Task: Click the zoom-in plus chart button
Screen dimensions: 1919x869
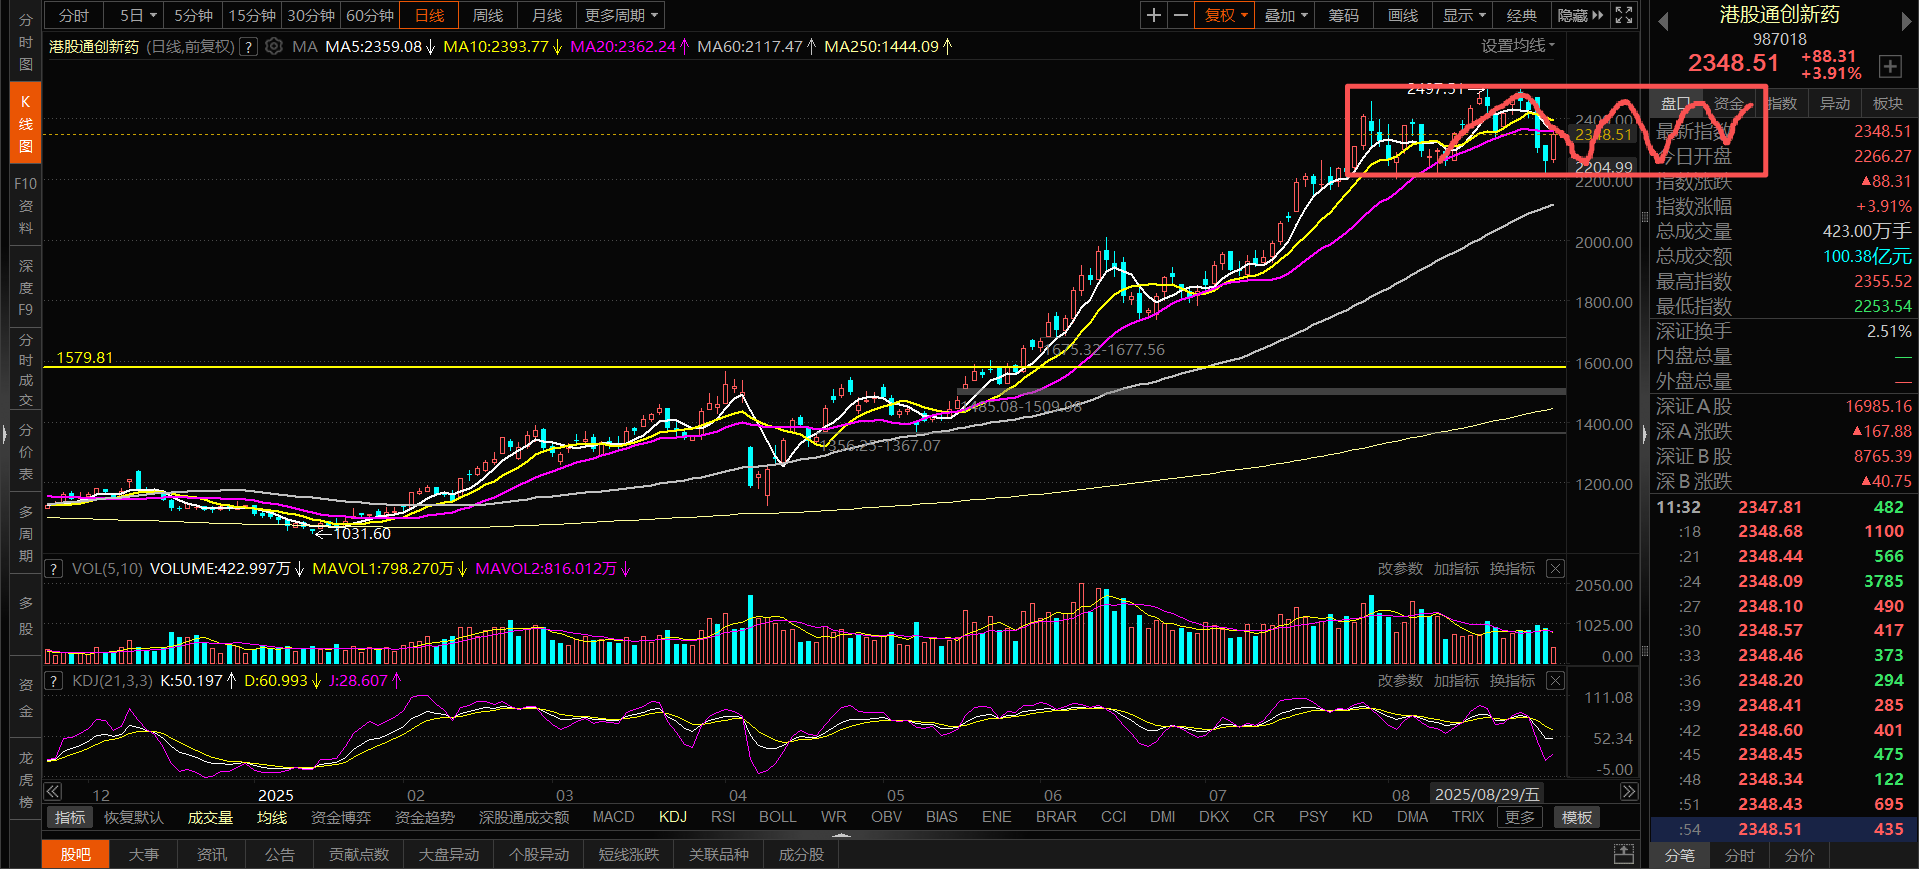Action: (1154, 15)
